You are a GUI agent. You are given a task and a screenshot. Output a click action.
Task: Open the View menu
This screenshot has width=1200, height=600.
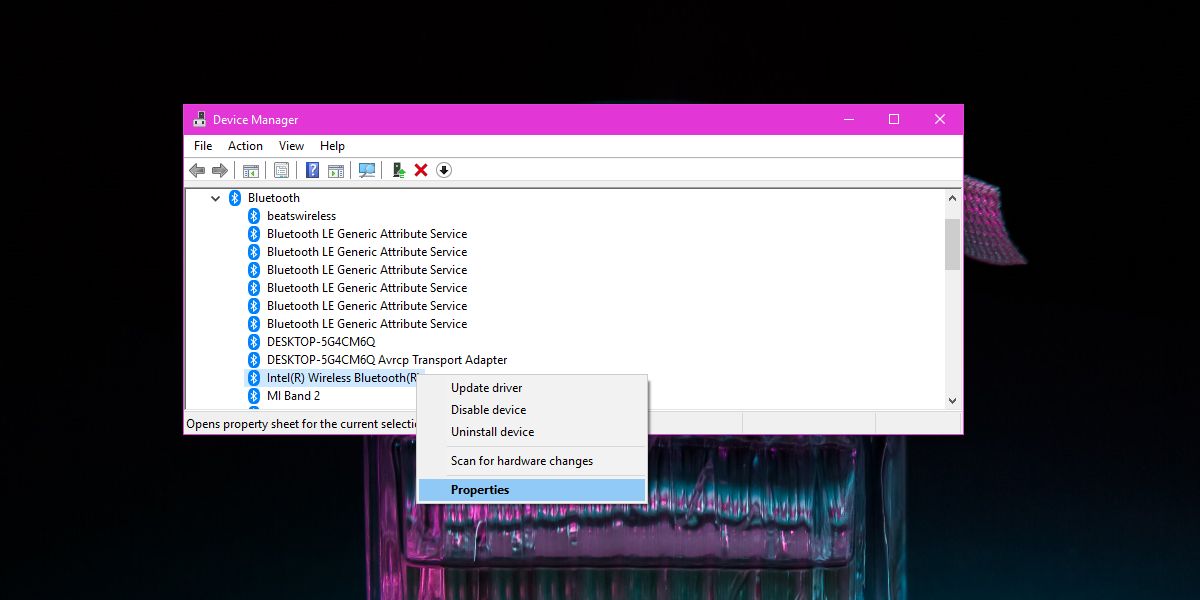click(x=292, y=146)
